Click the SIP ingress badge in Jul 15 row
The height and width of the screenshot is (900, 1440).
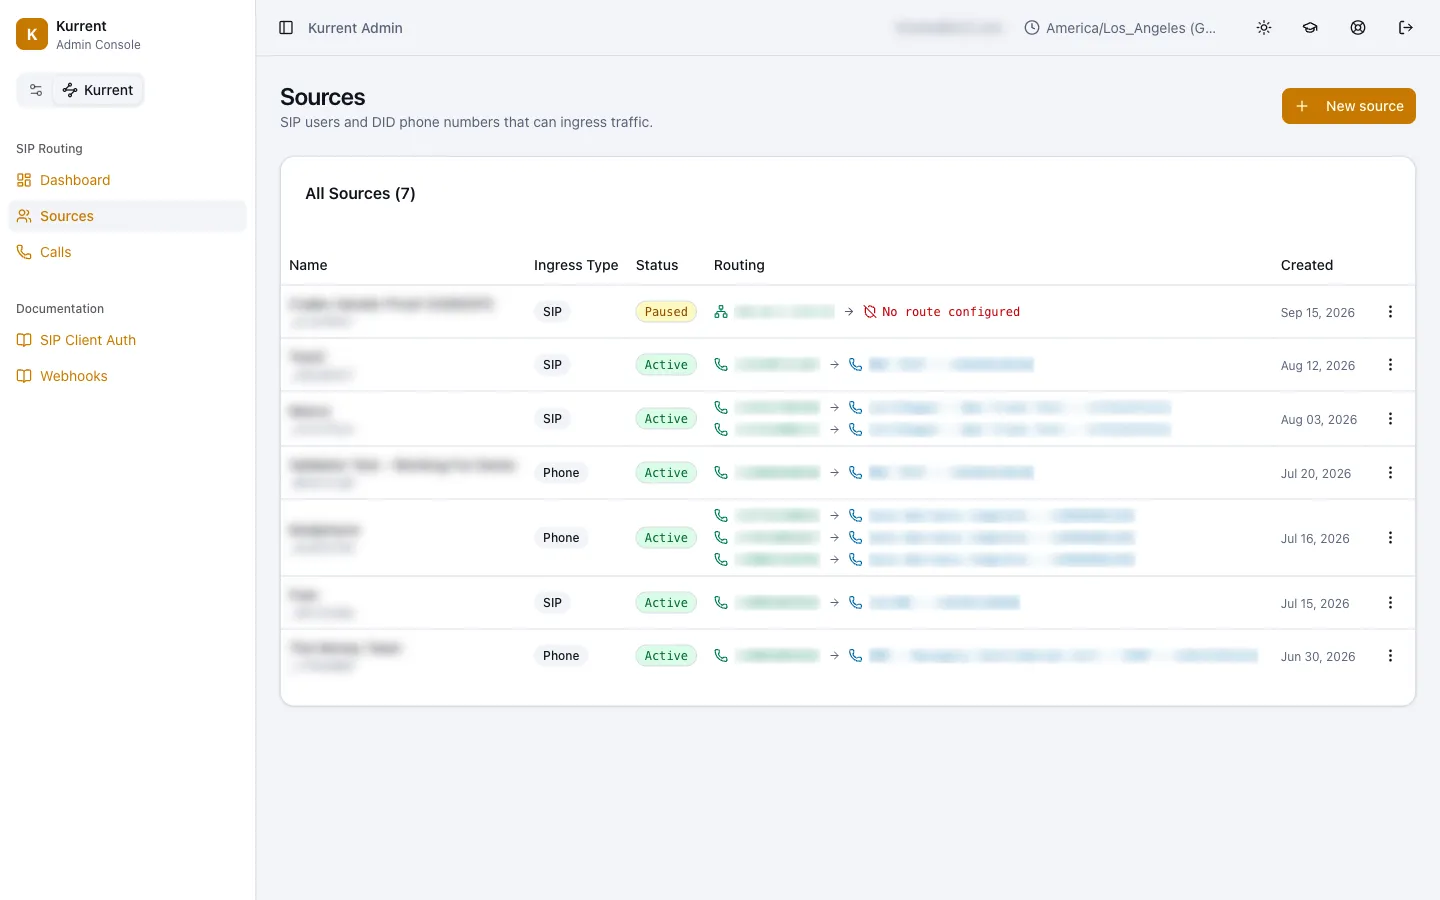point(552,603)
